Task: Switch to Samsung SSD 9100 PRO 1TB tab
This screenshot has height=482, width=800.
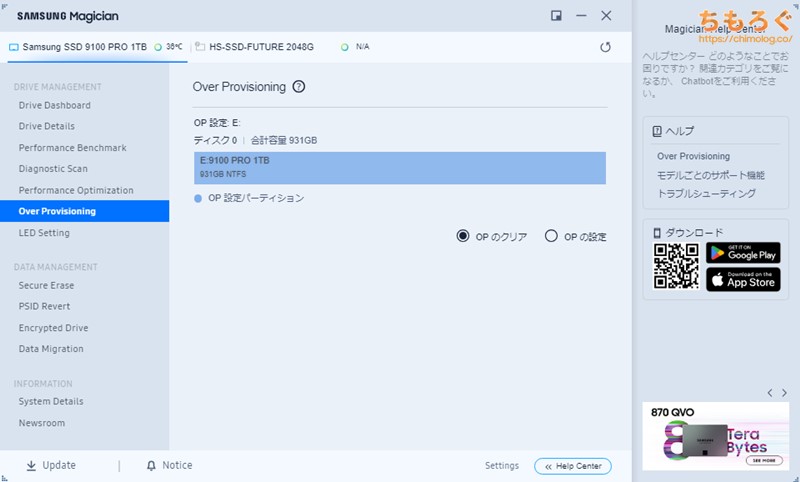Action: (x=97, y=47)
